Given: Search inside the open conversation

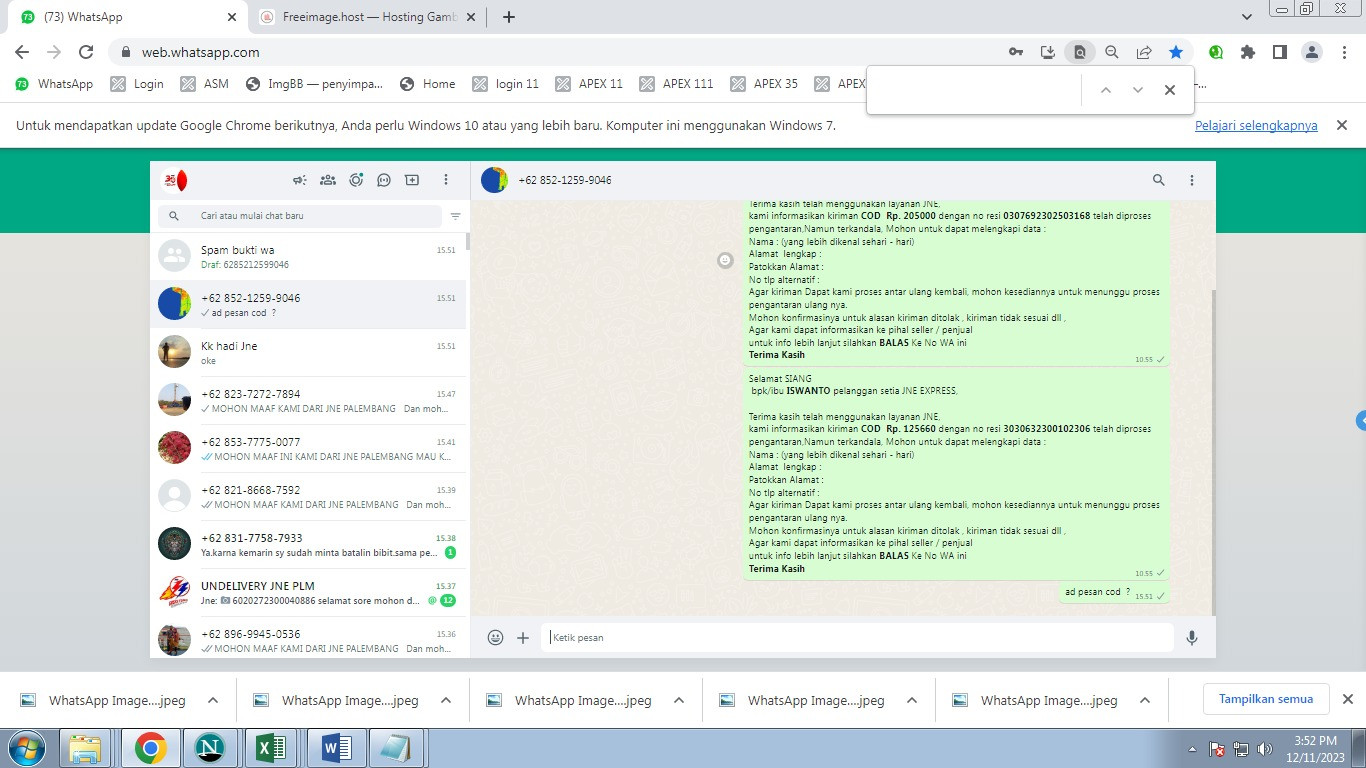Looking at the screenshot, I should point(1159,180).
